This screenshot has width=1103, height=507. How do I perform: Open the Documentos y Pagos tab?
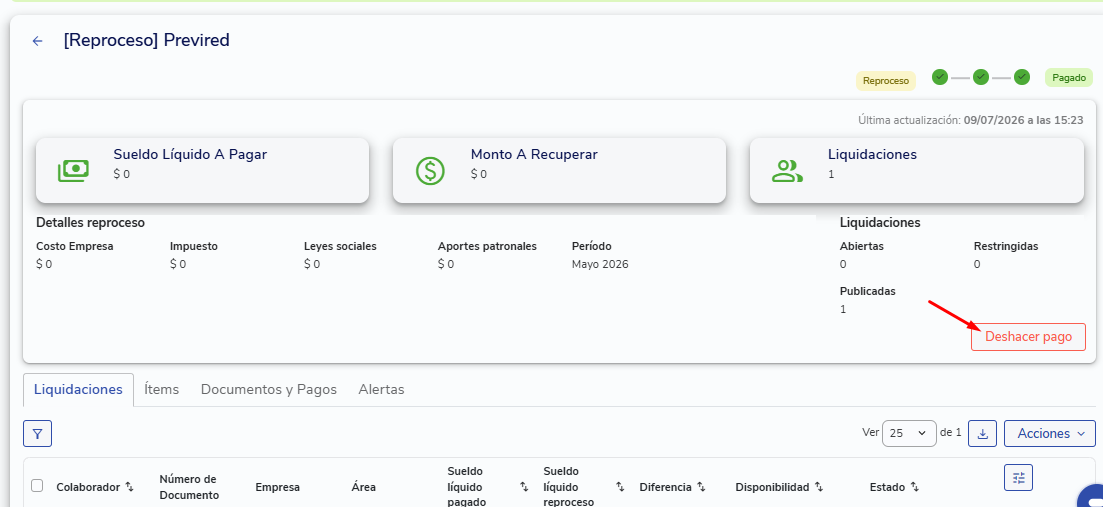click(x=269, y=390)
